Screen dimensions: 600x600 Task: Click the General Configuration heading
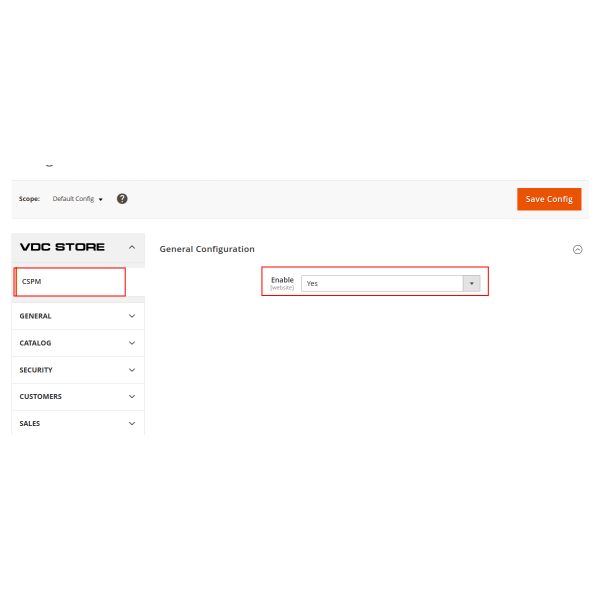(207, 249)
